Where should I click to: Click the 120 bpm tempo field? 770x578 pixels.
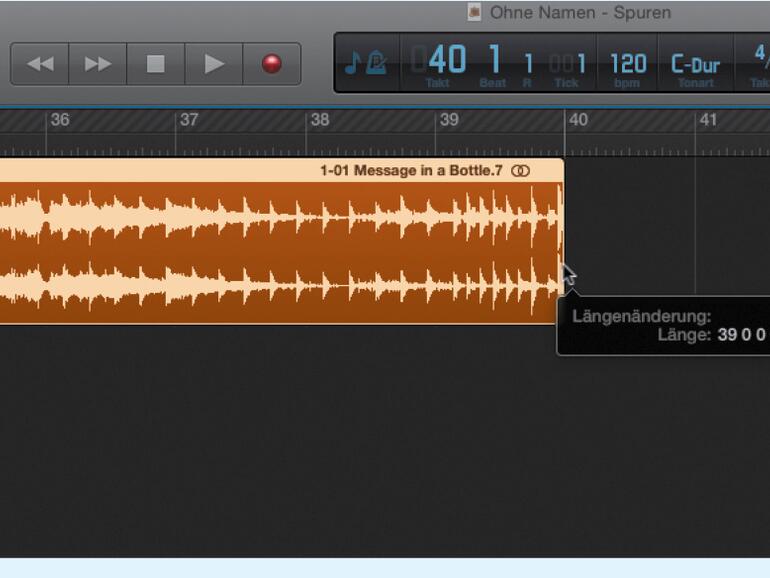(x=628, y=64)
